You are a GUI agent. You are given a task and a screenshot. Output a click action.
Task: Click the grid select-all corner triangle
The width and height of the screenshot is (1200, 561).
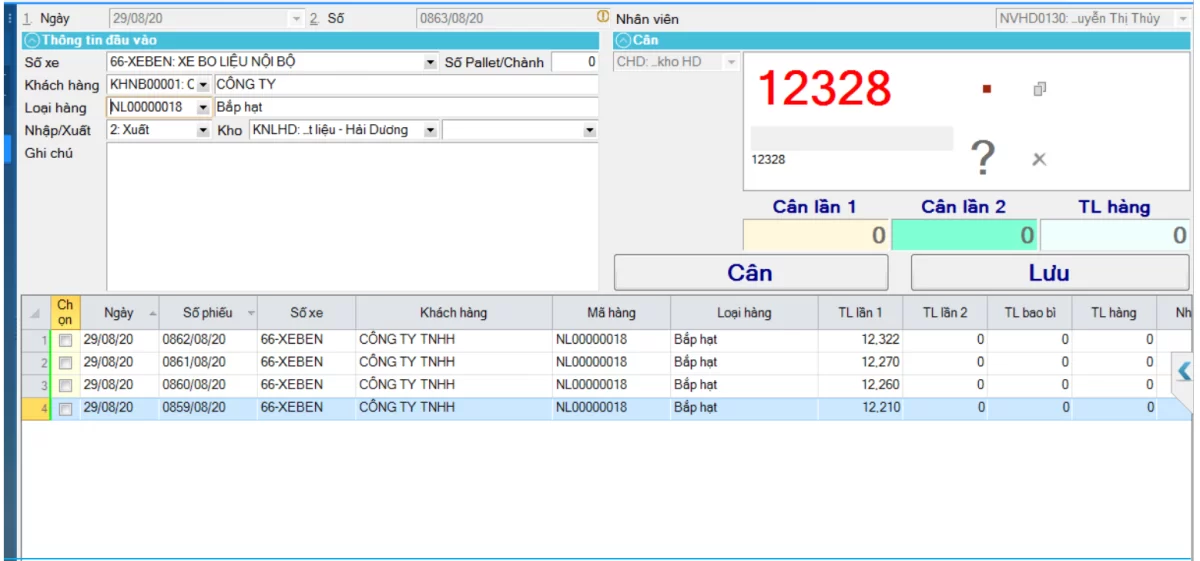pos(35,313)
